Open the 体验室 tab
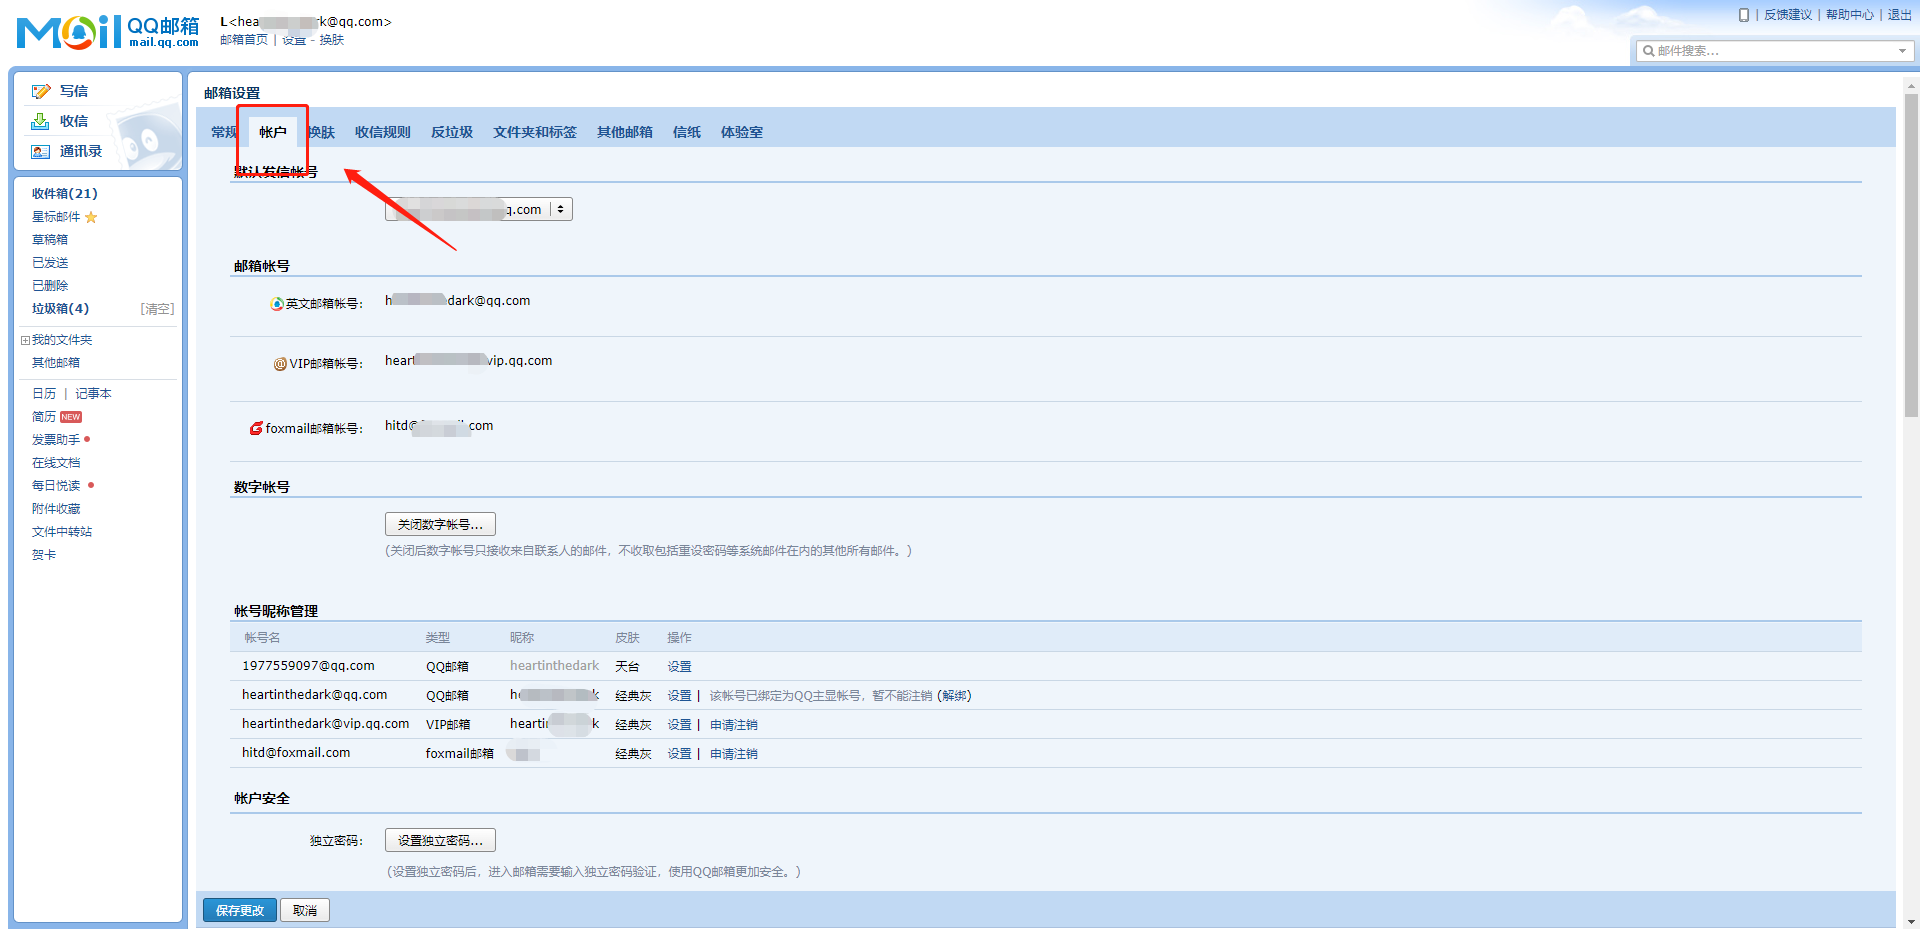1920x929 pixels. tap(741, 131)
